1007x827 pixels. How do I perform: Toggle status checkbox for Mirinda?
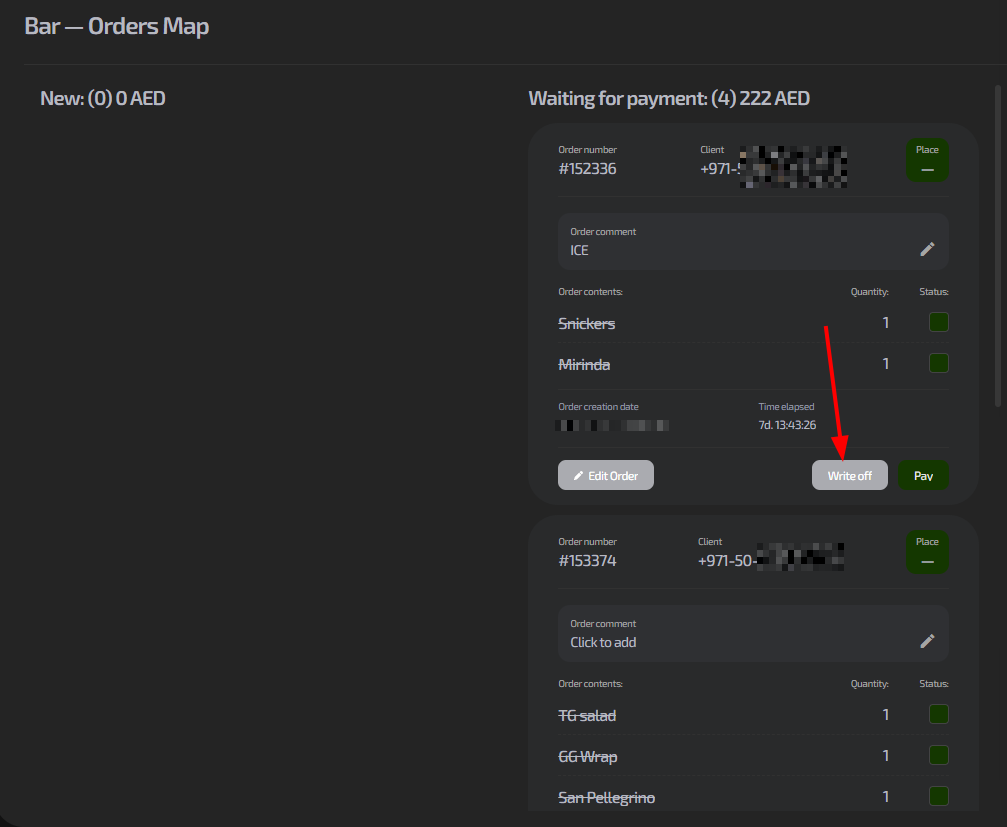[938, 363]
